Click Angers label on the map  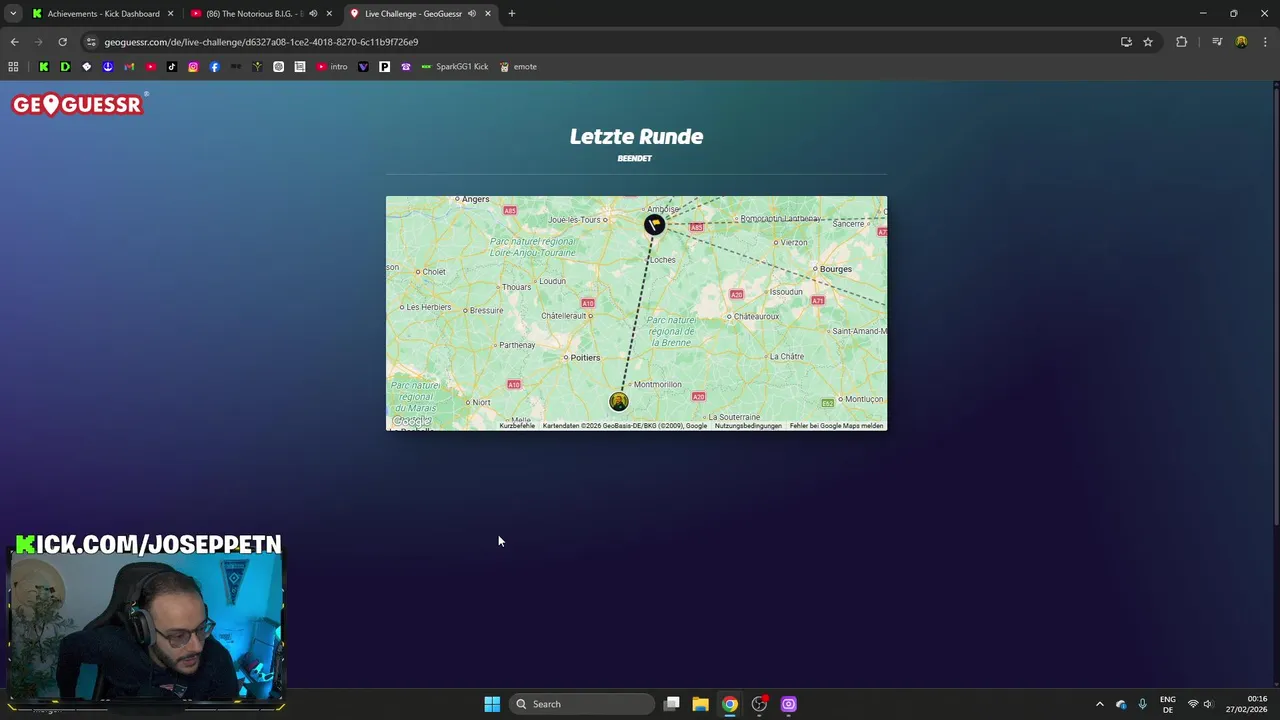[476, 199]
